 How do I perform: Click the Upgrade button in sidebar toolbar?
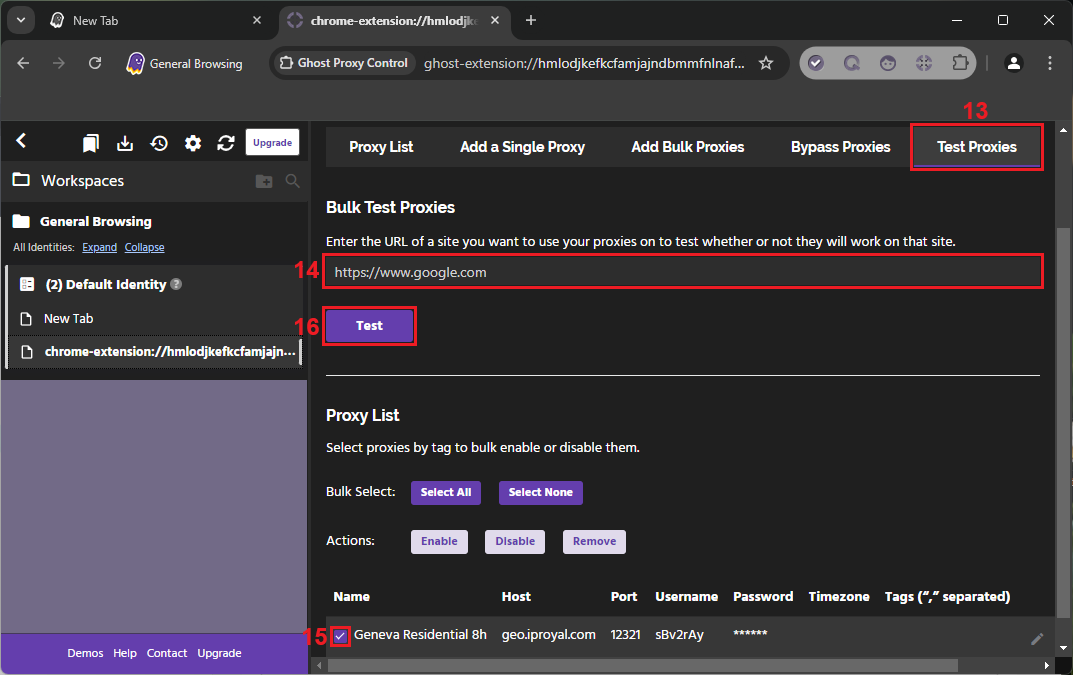click(272, 142)
